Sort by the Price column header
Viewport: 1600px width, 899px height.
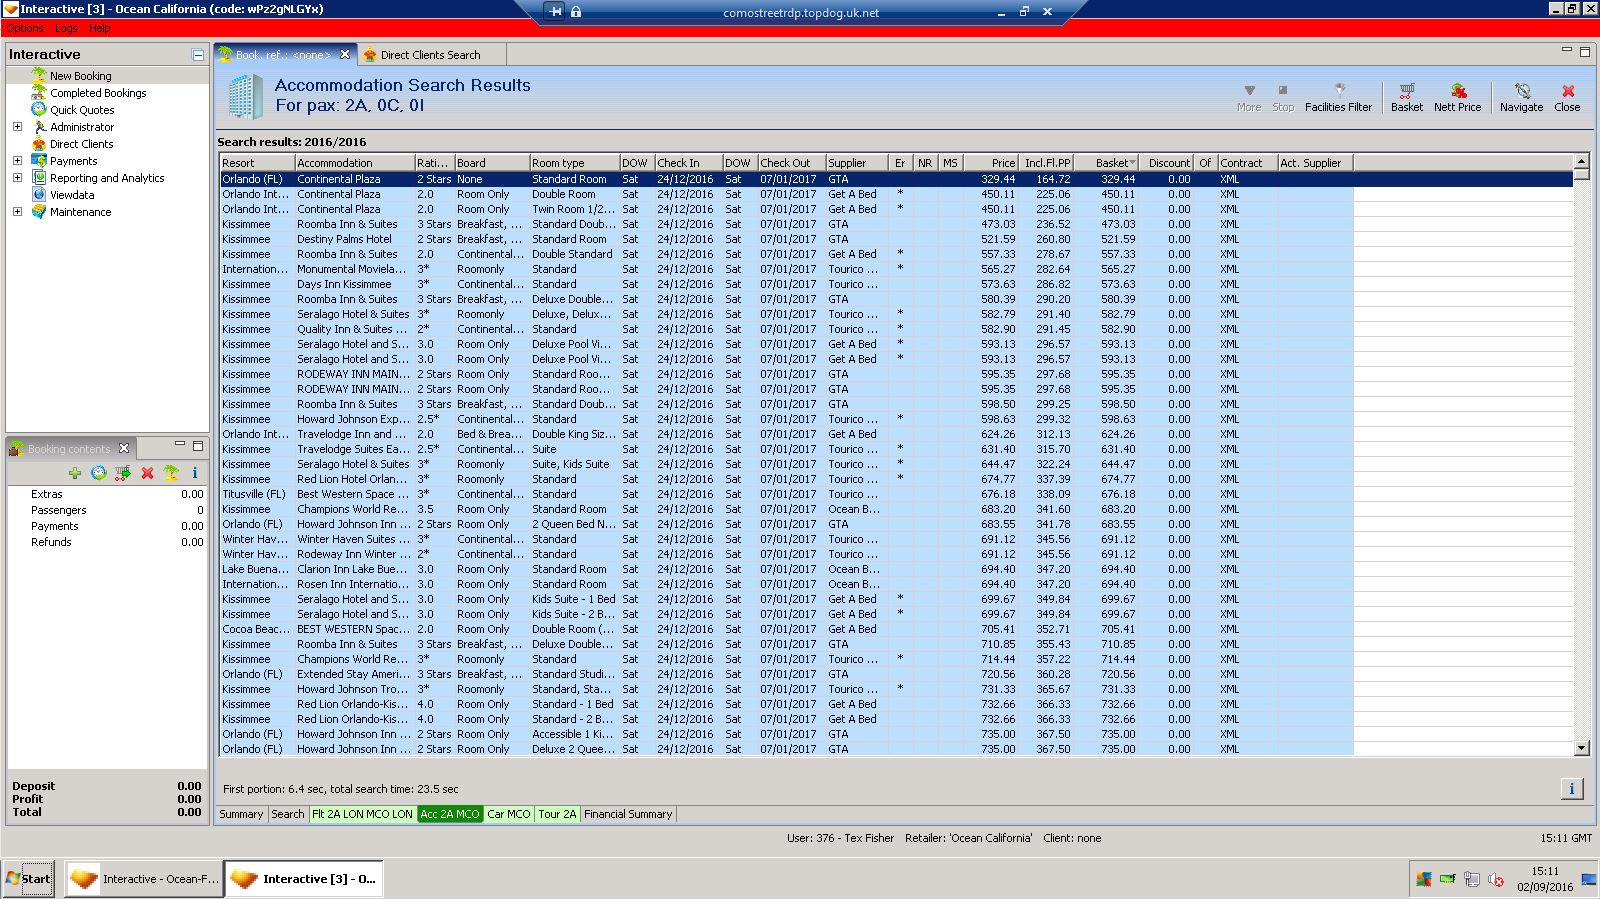click(992, 163)
